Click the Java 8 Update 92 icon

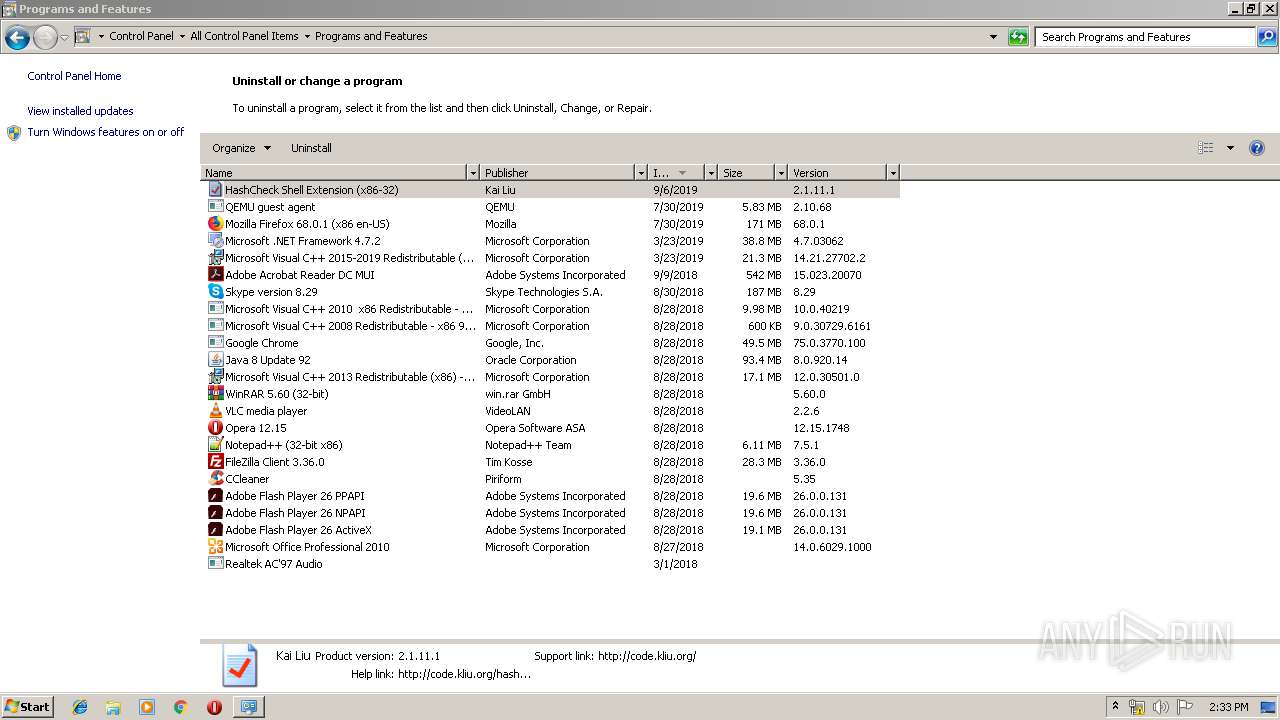(215, 359)
